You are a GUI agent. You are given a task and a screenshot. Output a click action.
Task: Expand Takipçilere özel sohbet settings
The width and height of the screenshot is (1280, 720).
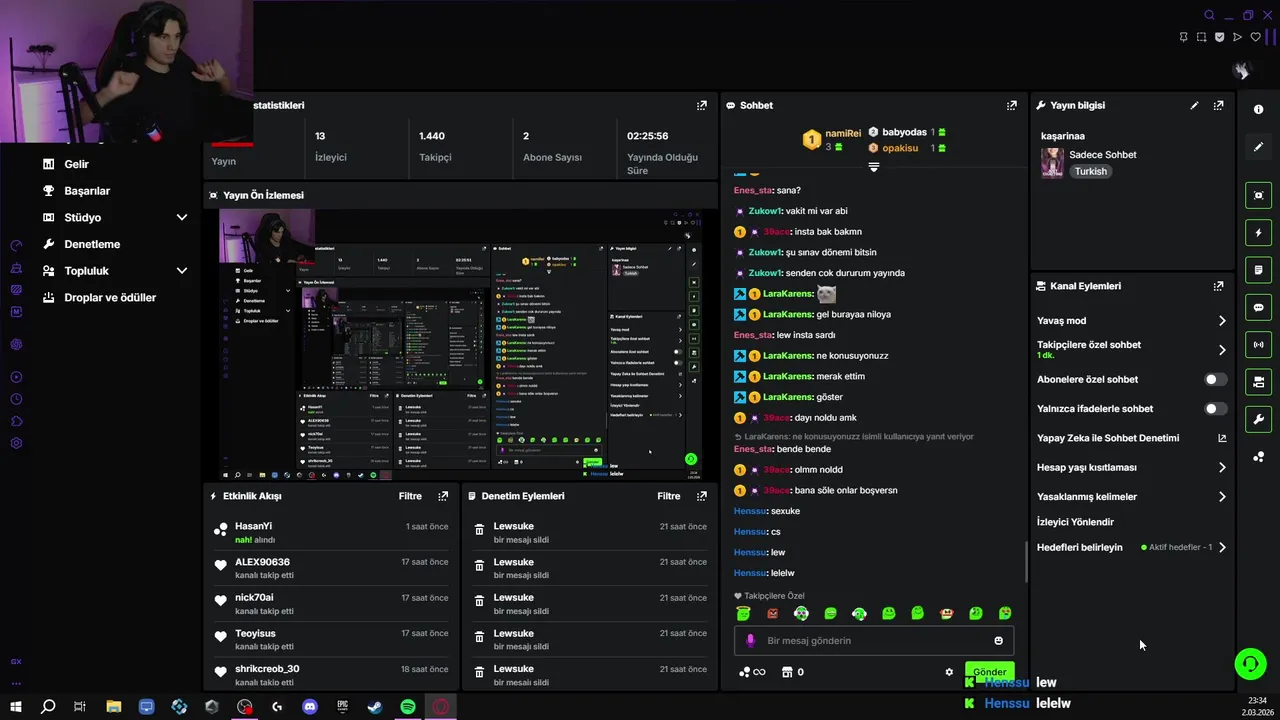[x=1222, y=350]
